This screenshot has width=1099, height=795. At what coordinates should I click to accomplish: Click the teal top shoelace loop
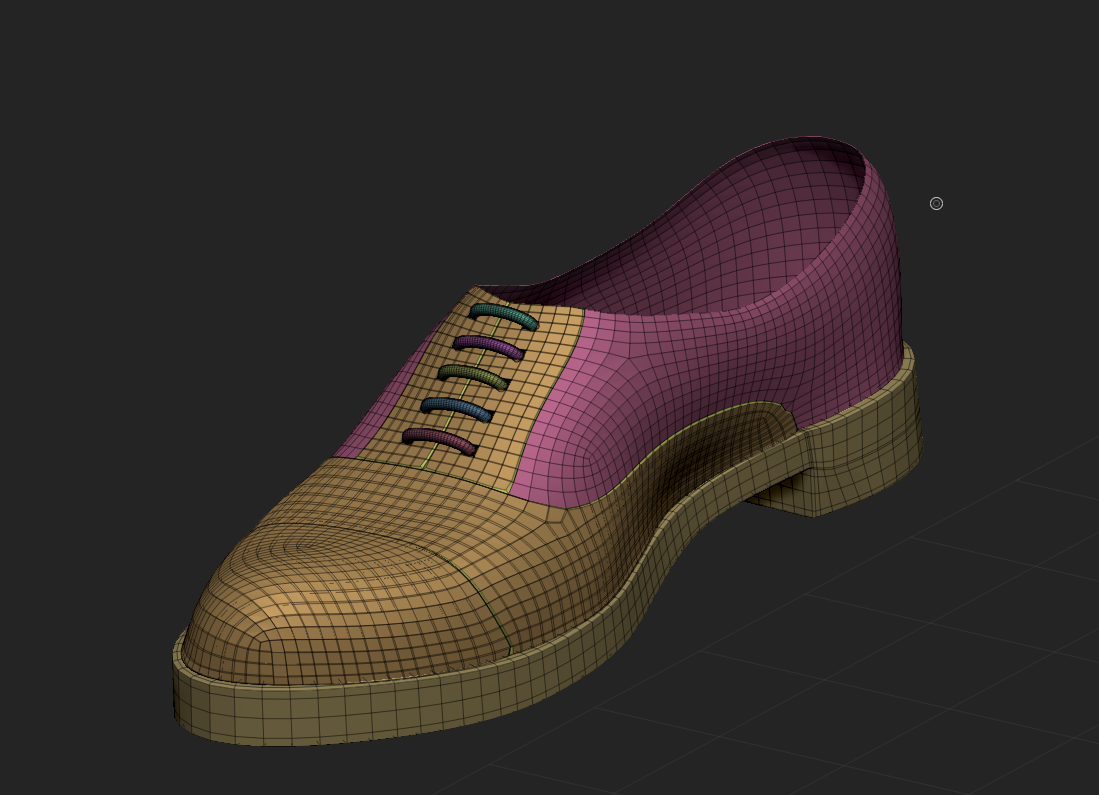pos(504,316)
